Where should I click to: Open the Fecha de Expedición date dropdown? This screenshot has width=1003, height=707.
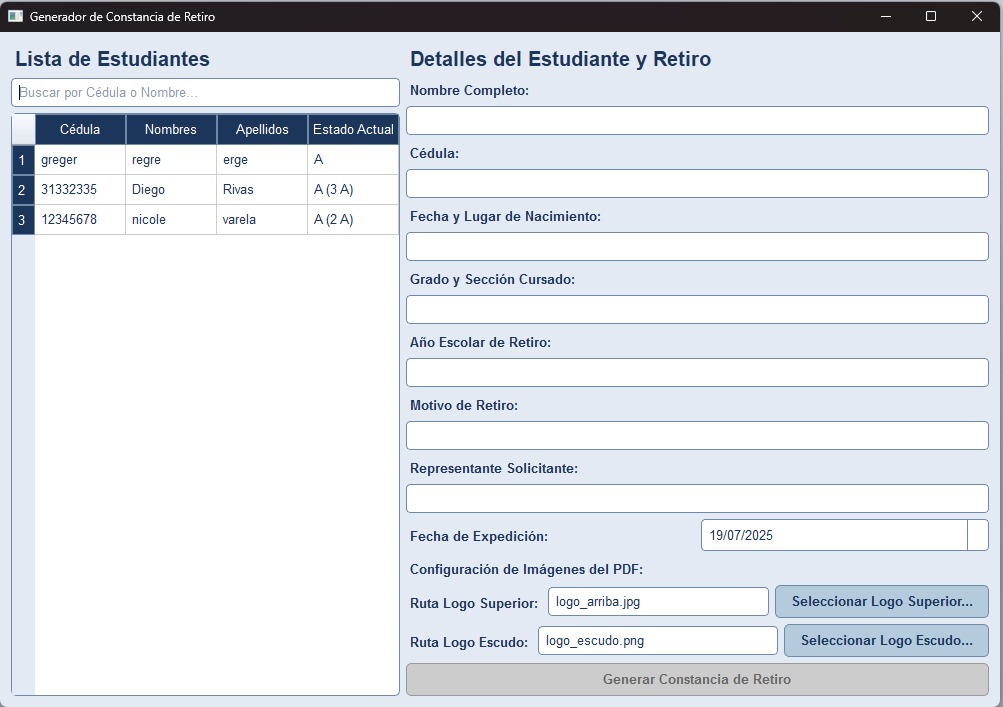click(978, 535)
